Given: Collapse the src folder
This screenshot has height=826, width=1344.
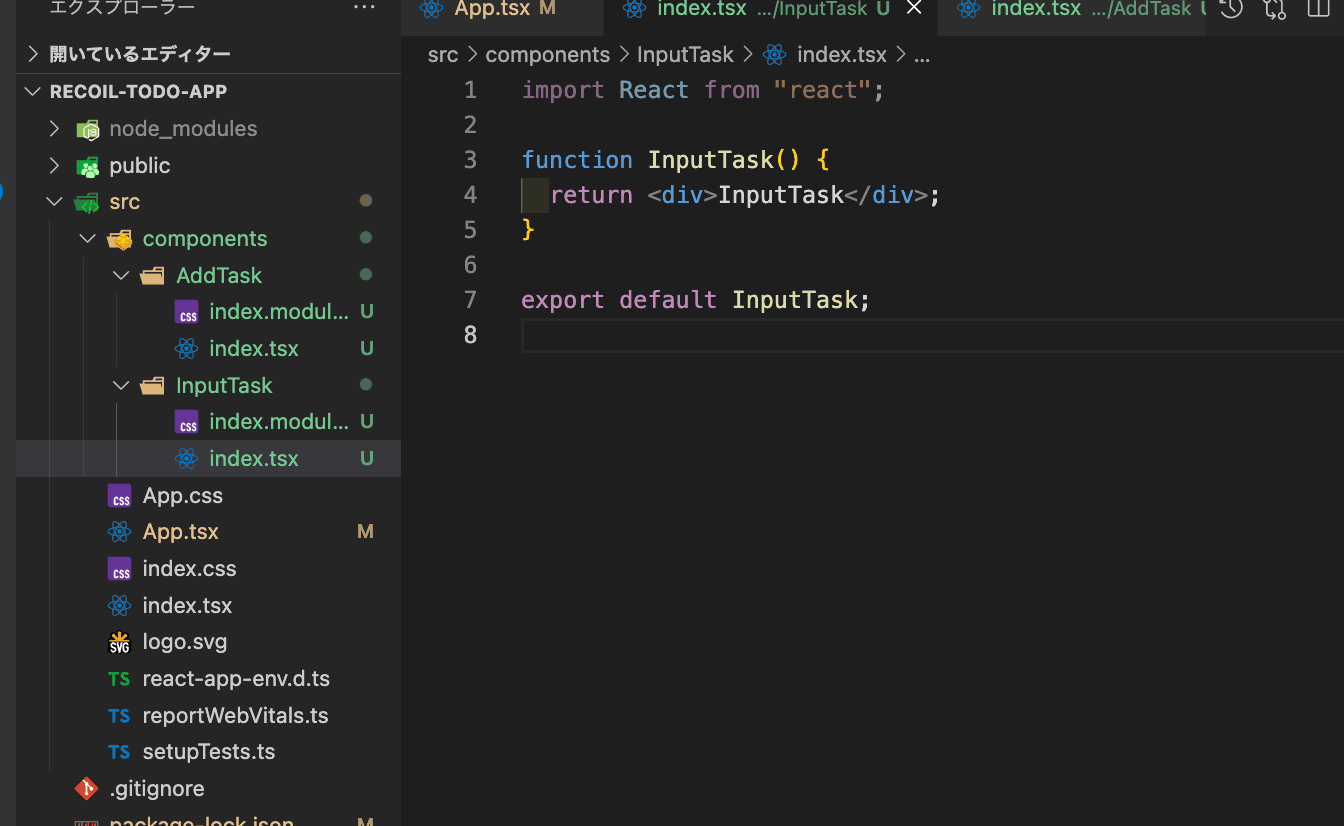Looking at the screenshot, I should [54, 202].
